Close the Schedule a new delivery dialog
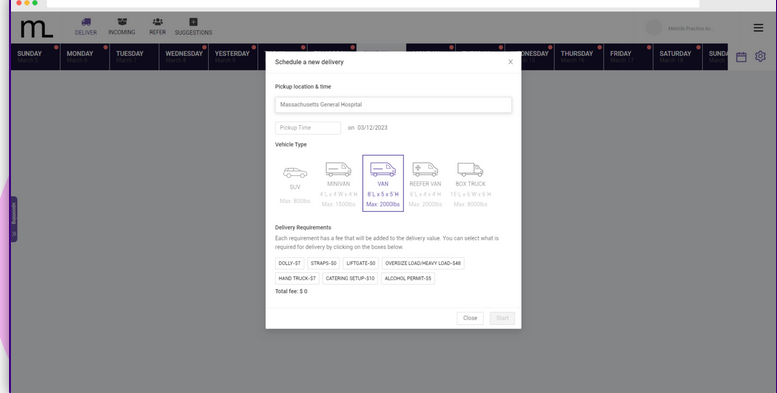This screenshot has width=777, height=393. click(510, 62)
